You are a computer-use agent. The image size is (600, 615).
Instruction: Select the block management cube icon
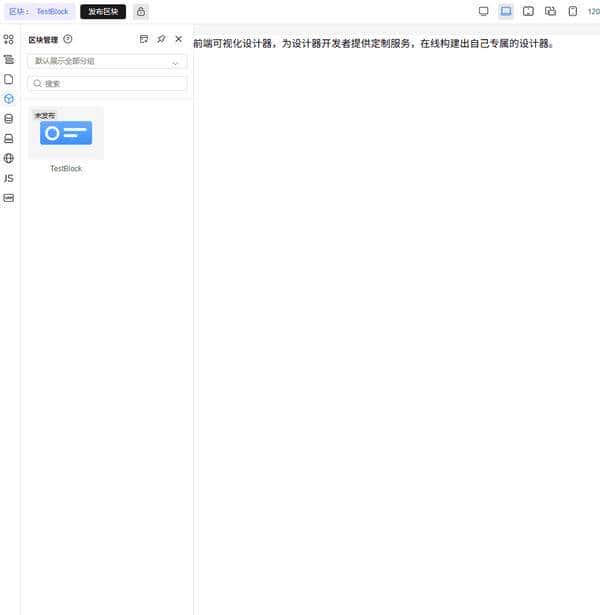9,99
